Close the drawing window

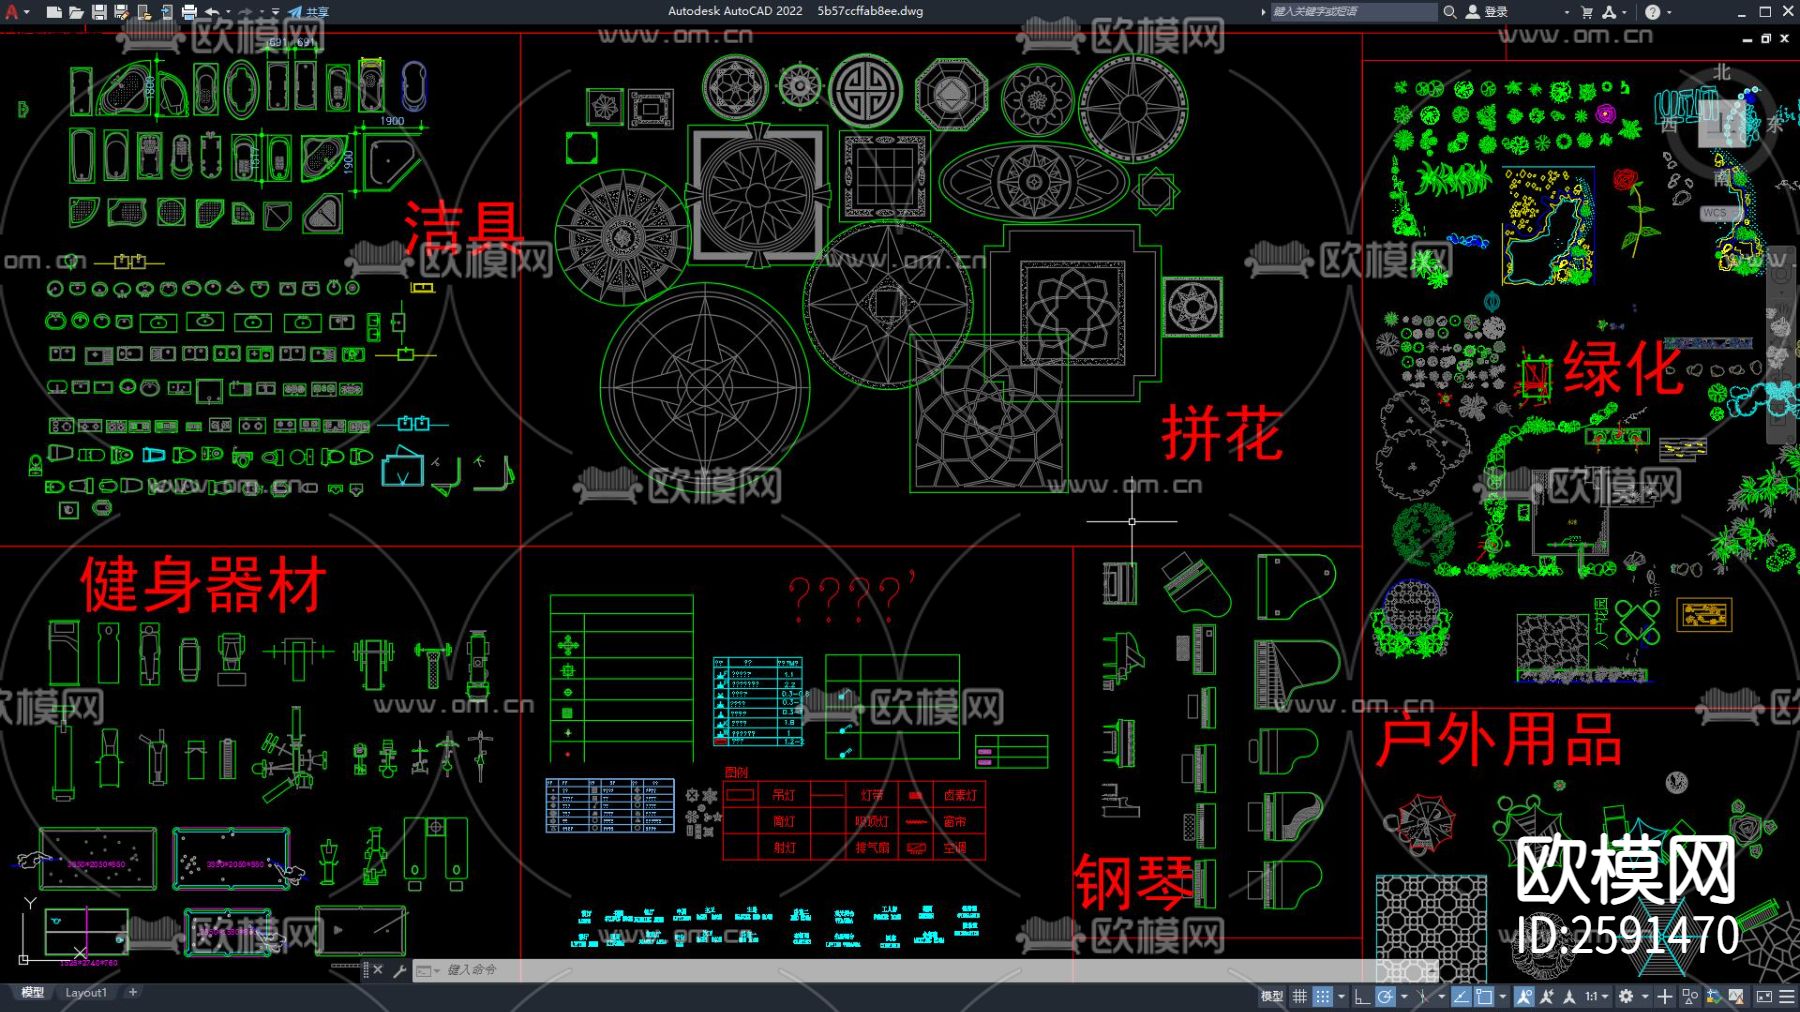(x=1785, y=39)
